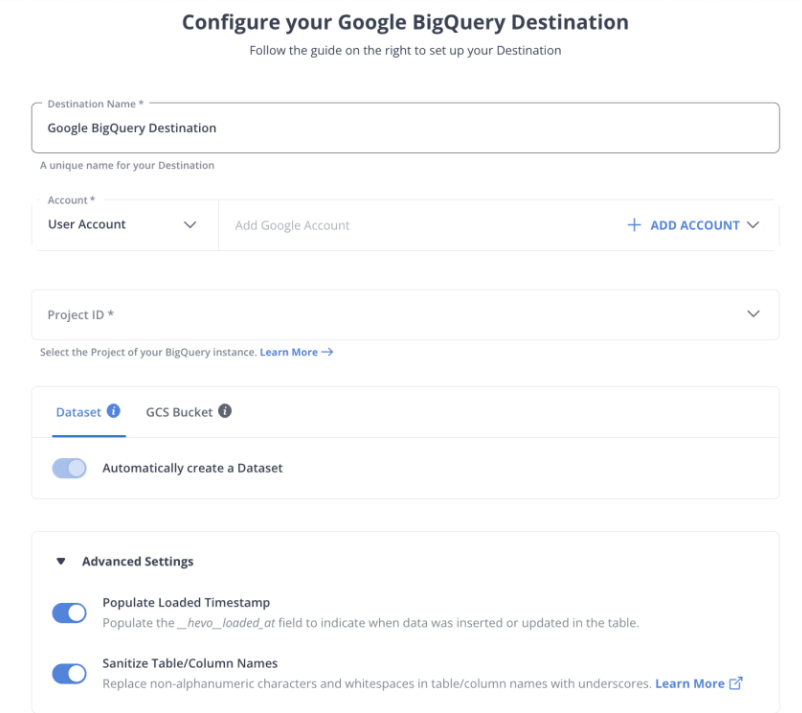
Task: Collapse Advanced Settings triangle
Action: point(61,562)
